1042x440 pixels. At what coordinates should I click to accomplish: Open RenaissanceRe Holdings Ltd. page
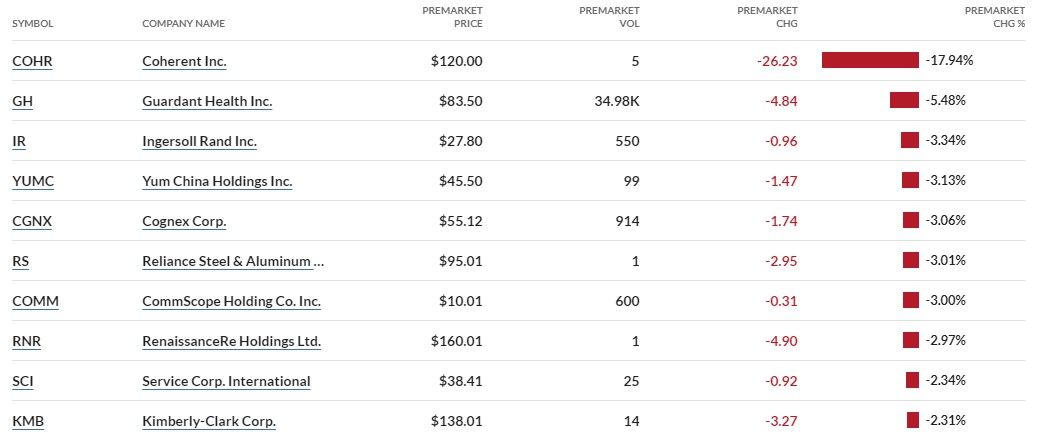[231, 341]
